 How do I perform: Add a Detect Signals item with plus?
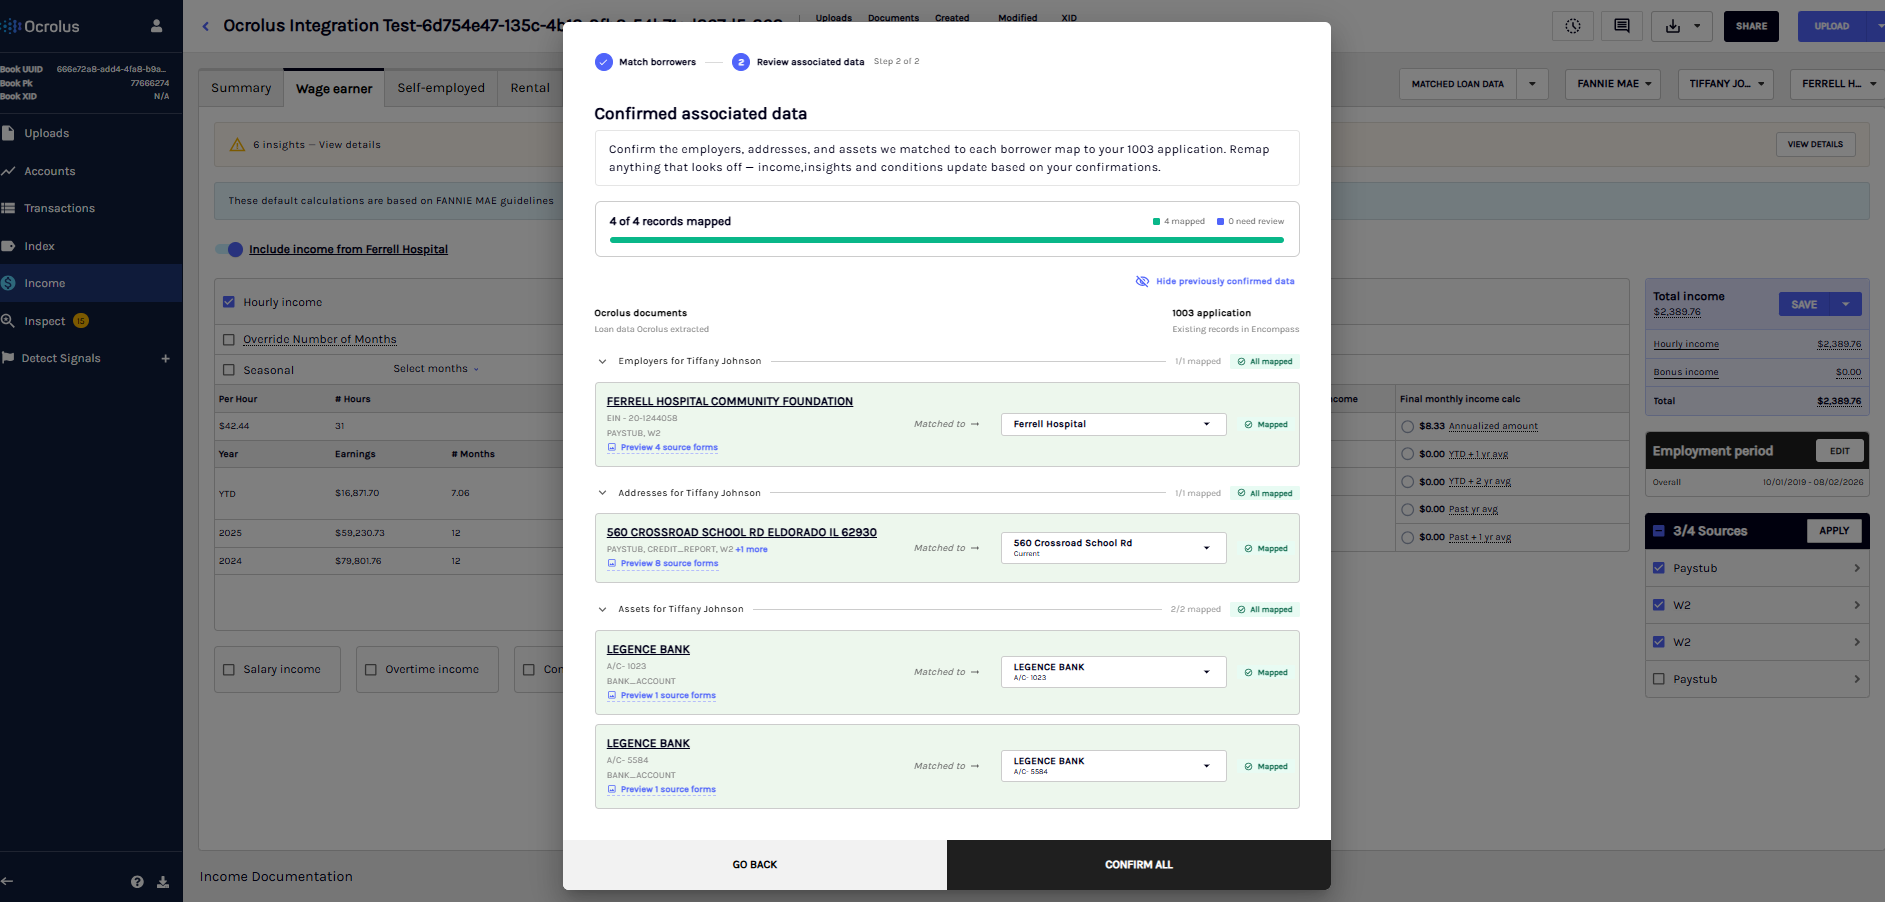(166, 358)
